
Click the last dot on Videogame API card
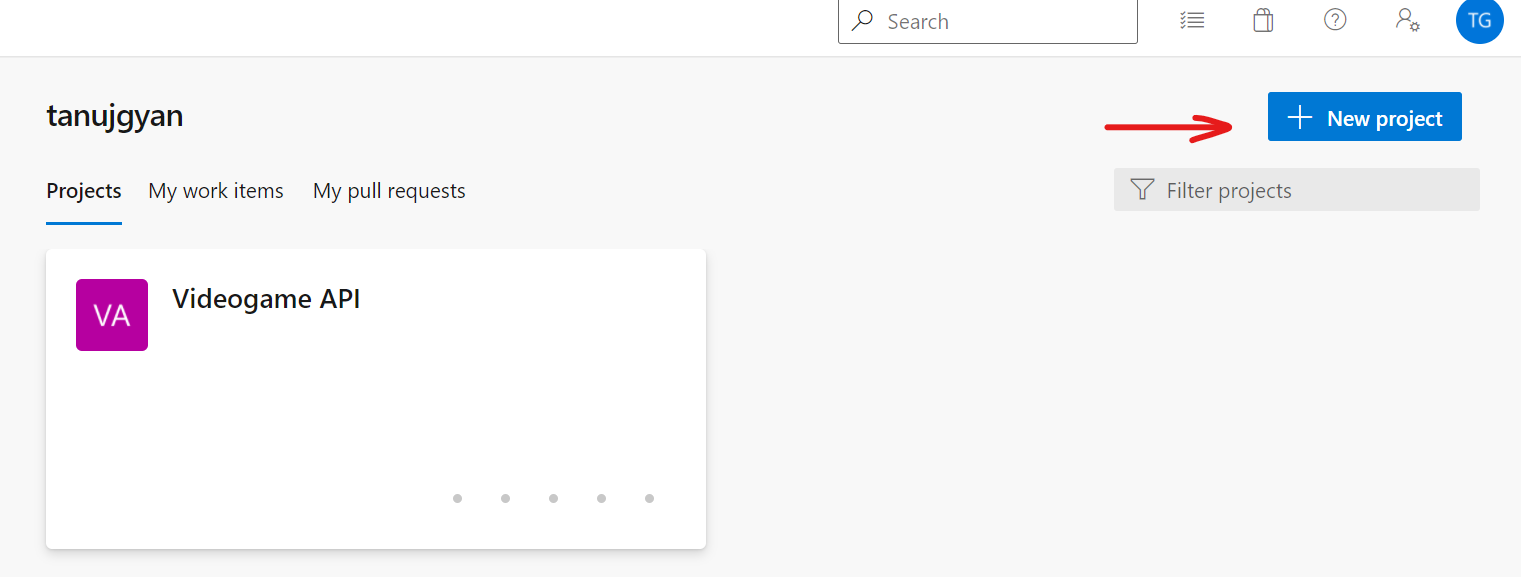(x=649, y=498)
